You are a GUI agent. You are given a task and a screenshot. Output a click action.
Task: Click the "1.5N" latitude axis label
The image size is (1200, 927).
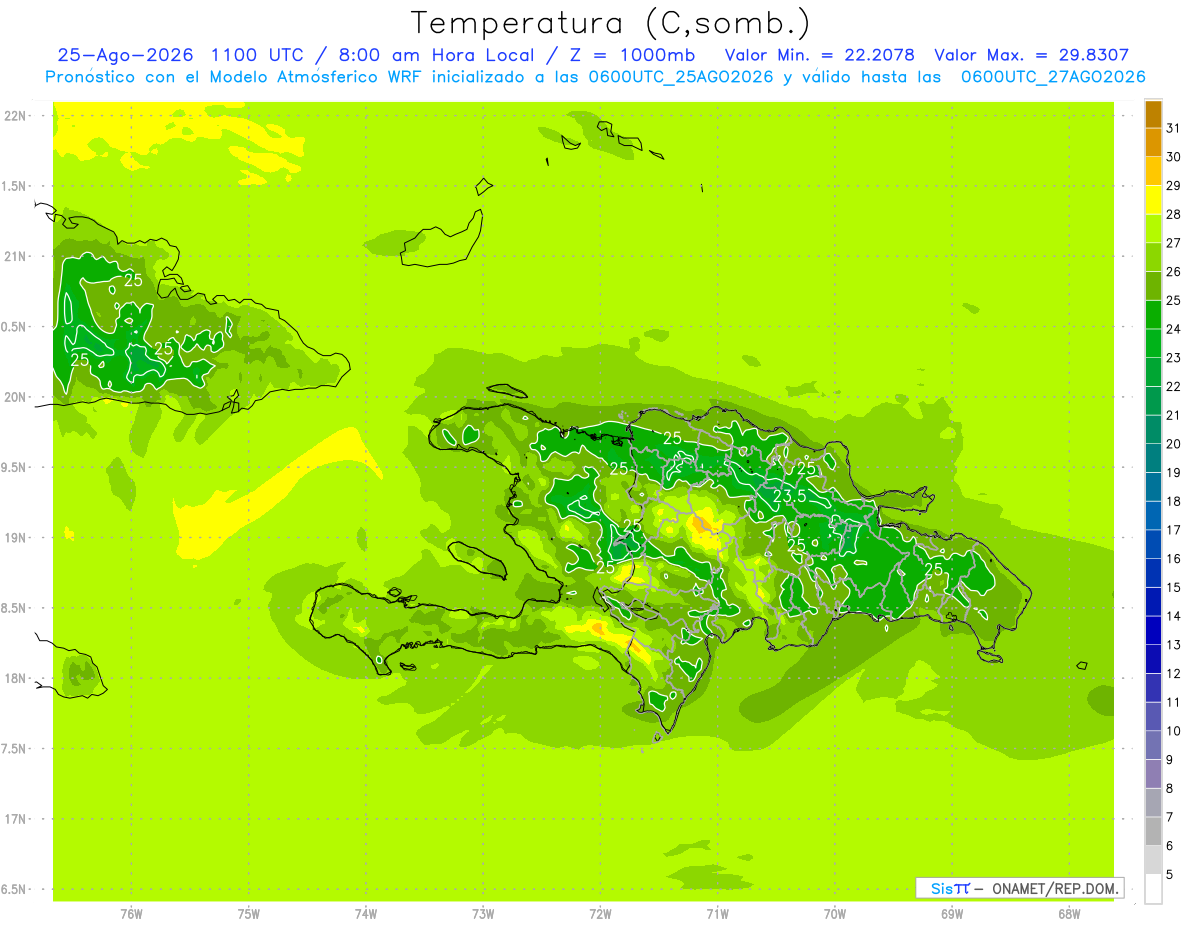point(14,186)
